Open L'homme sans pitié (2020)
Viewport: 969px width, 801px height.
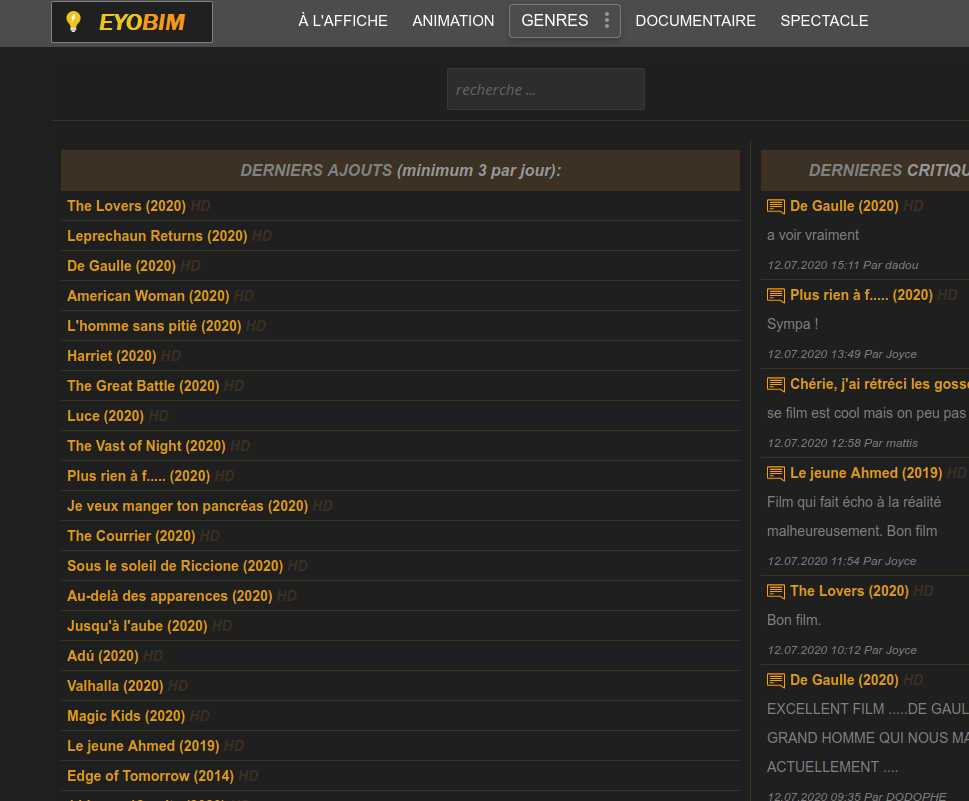pos(154,326)
